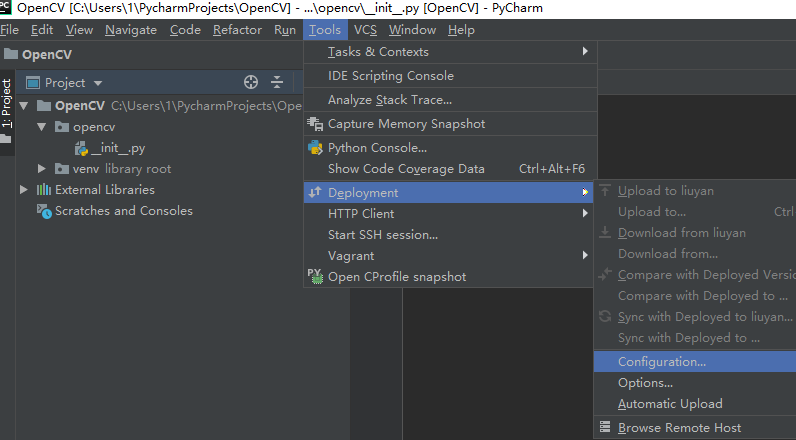Click the Browse Remote Host icon
The width and height of the screenshot is (796, 440).
pos(604,428)
